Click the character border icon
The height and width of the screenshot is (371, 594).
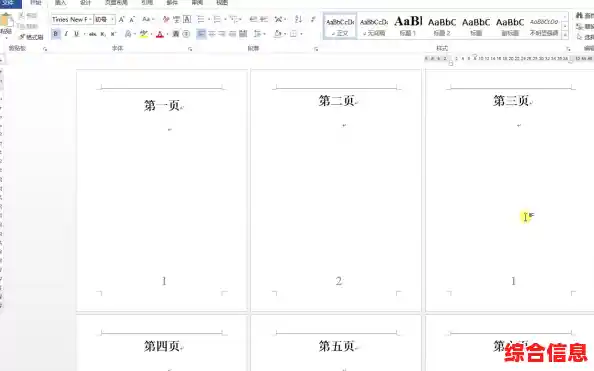(x=187, y=19)
